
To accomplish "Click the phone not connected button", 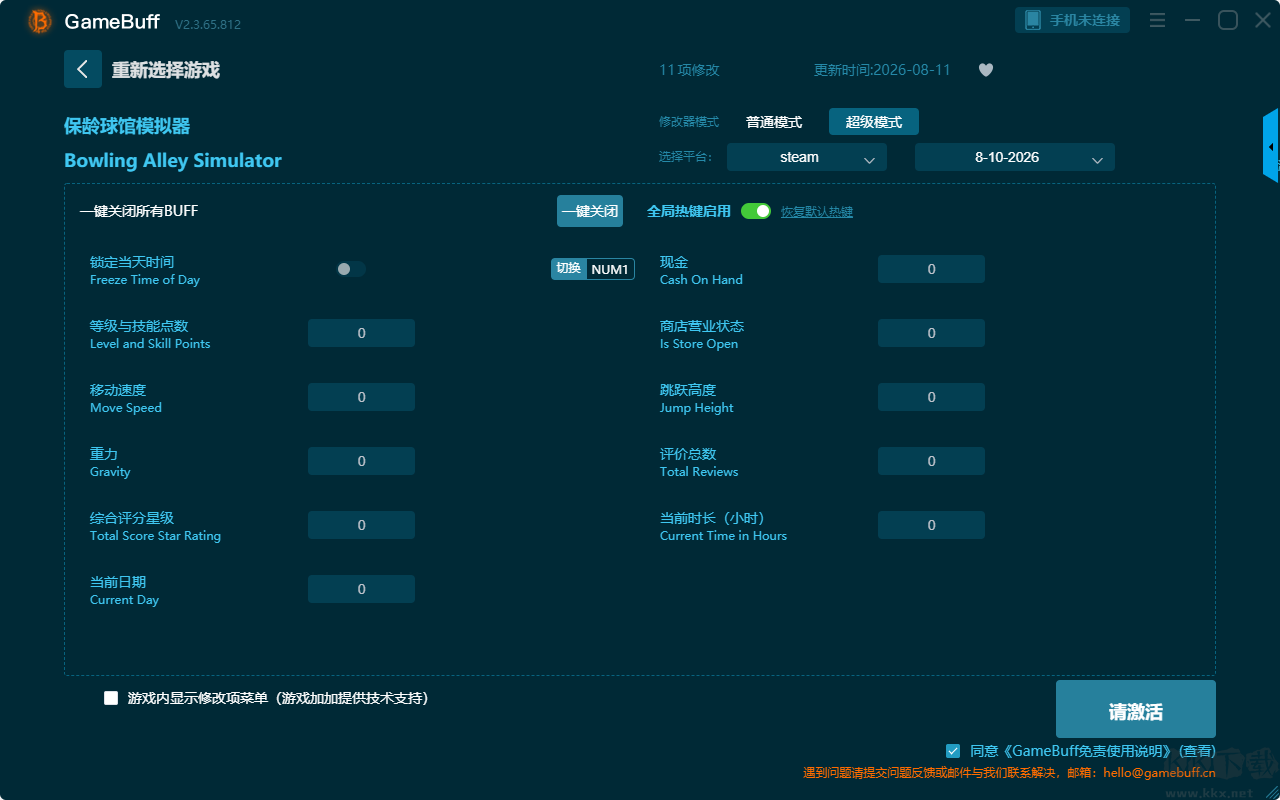I will (1074, 20).
